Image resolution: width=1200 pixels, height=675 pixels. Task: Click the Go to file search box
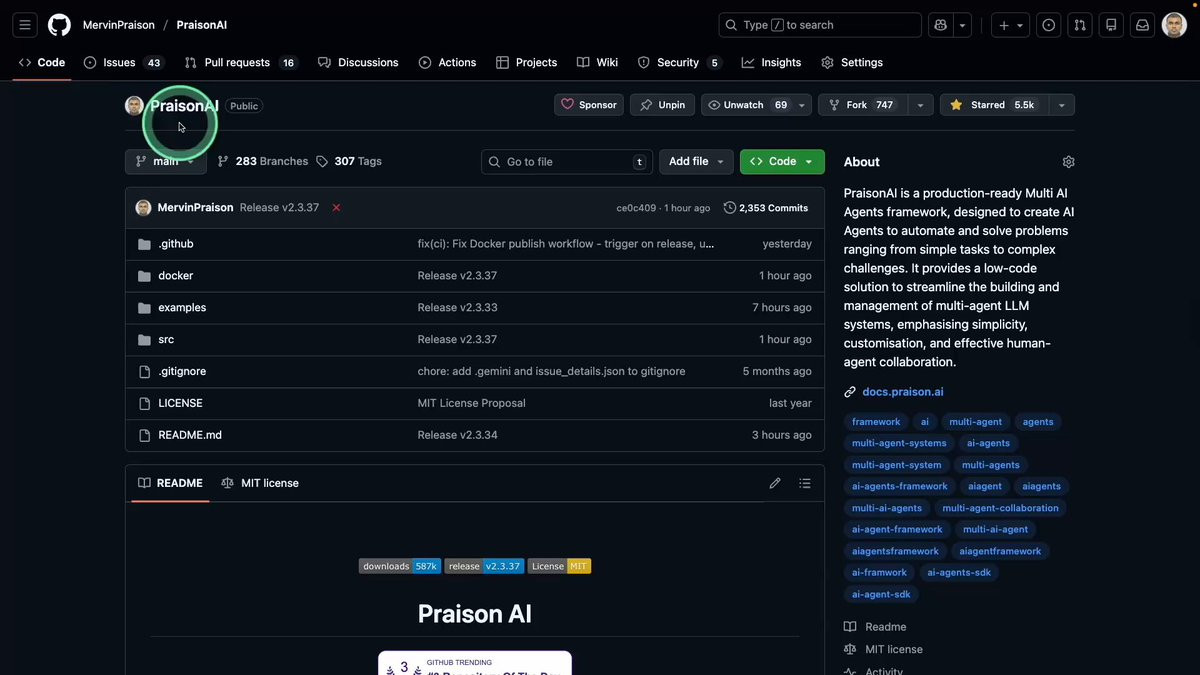(567, 162)
